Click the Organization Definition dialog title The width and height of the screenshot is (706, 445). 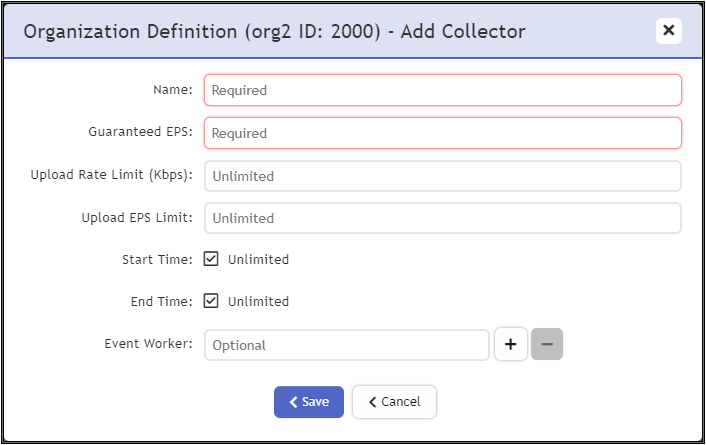274,32
